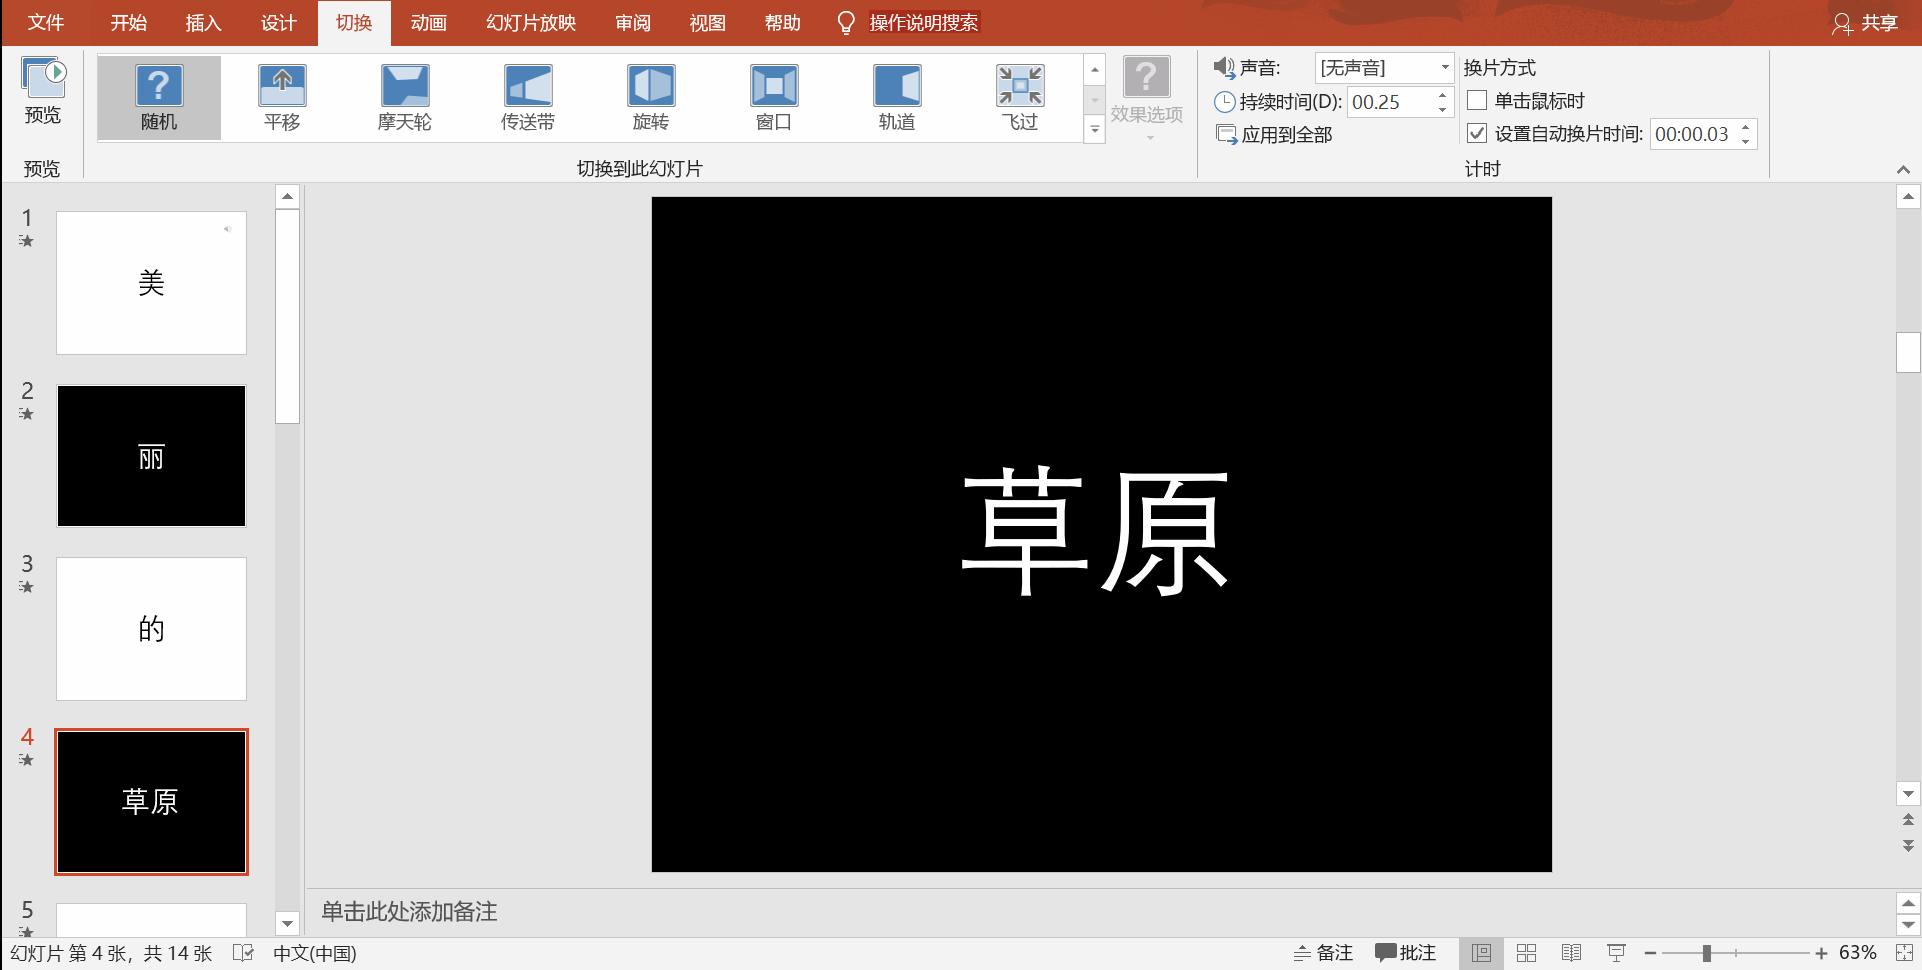Apply the 飞过 (Fly Through) transition
The height and width of the screenshot is (970, 1922).
(1019, 95)
